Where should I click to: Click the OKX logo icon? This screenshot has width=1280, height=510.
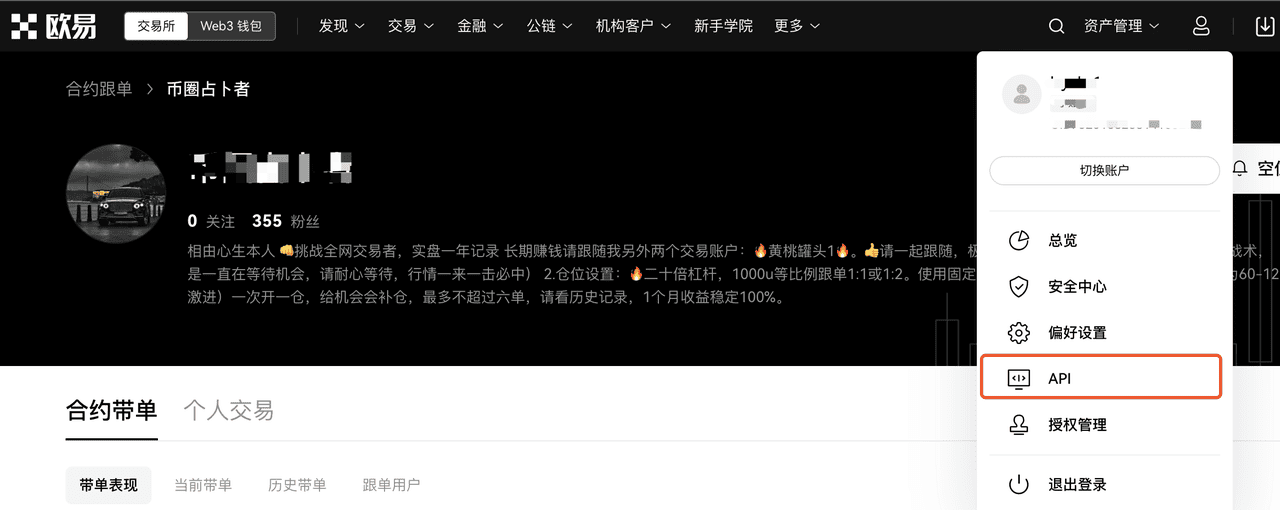click(23, 26)
